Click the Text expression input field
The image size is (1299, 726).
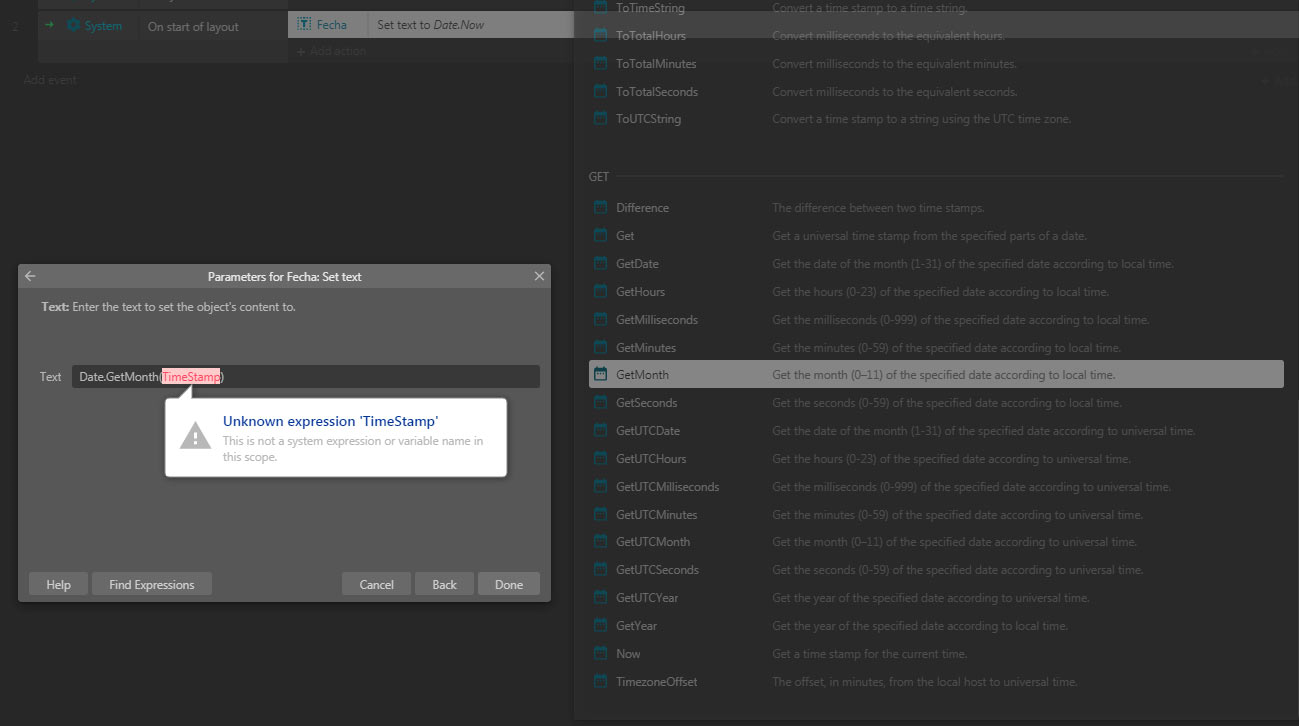point(380,377)
